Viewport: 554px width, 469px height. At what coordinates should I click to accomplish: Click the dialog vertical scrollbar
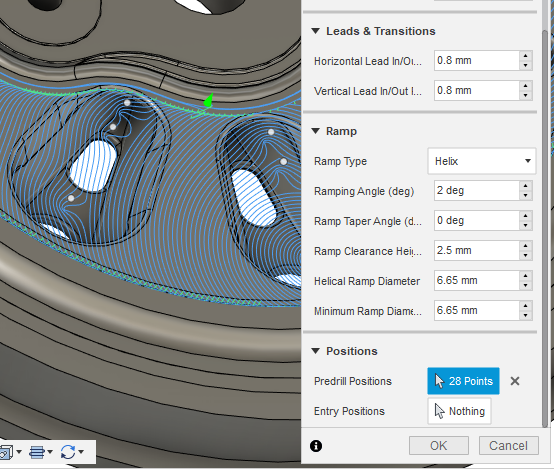point(545,228)
